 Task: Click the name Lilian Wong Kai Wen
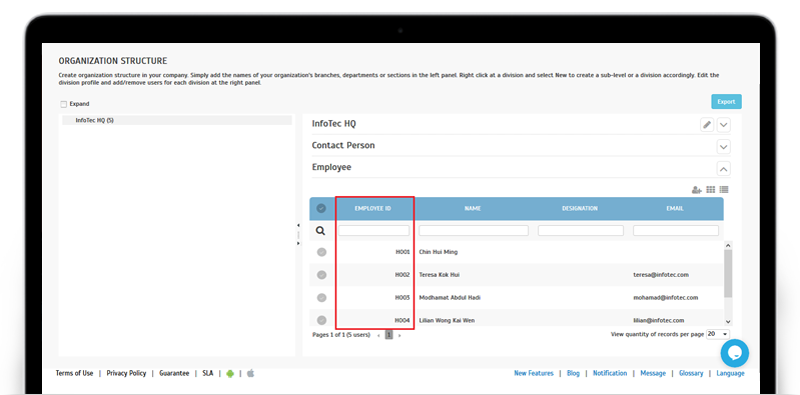(x=447, y=320)
